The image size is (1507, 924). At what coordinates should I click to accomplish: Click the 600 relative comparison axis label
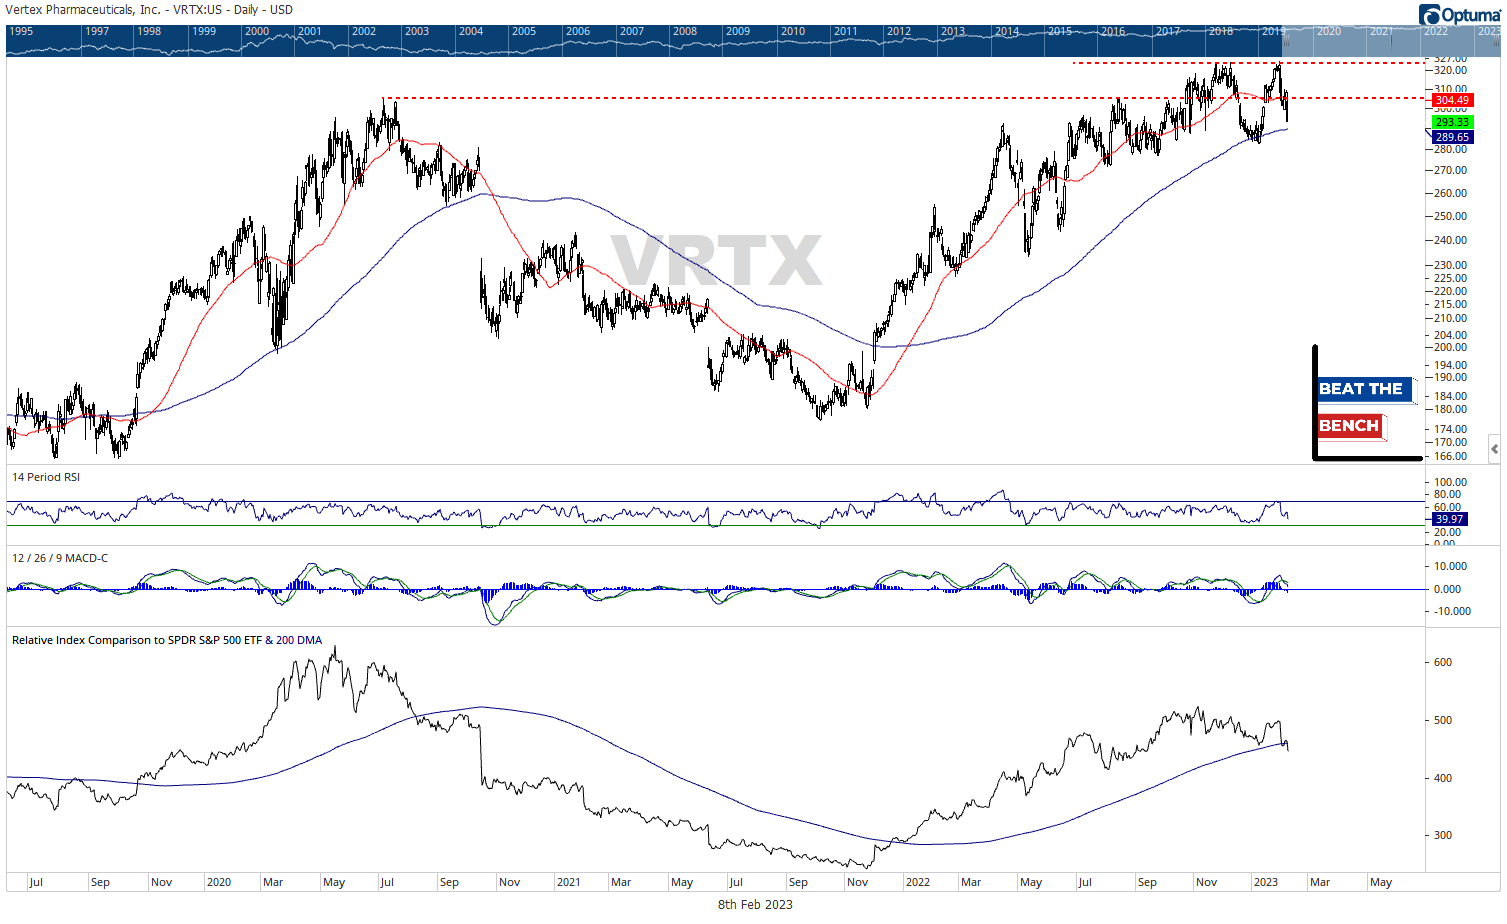click(1443, 662)
